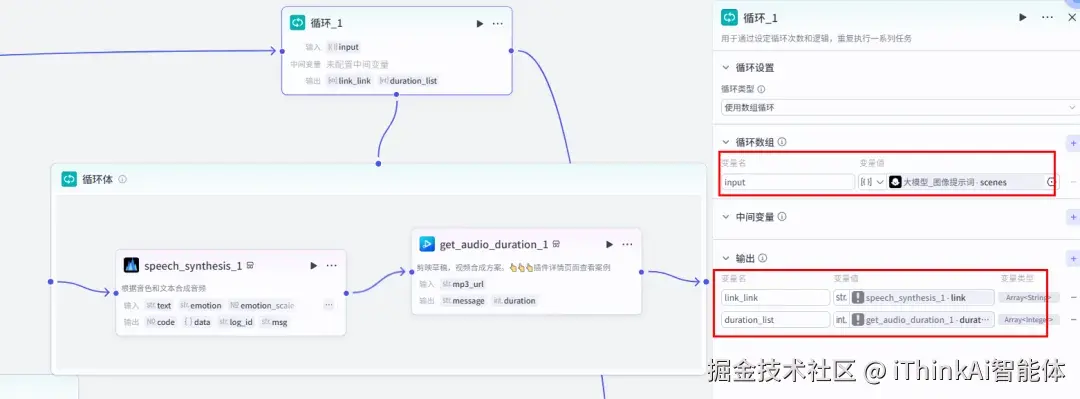Screen dimensions: 1080x399
Task: Click the loop icon in the side panel header
Action: point(729,18)
